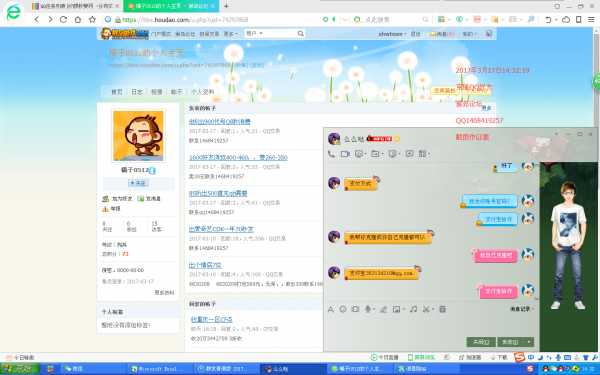Click the icon right of the scissors in chat
Image resolution: width=600 pixels, height=375 pixels.
pos(442,309)
